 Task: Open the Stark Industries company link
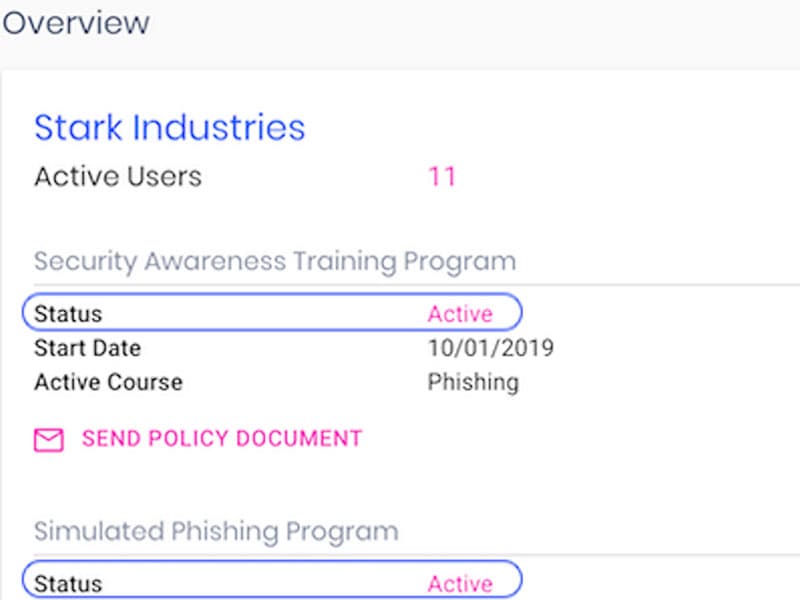point(170,128)
